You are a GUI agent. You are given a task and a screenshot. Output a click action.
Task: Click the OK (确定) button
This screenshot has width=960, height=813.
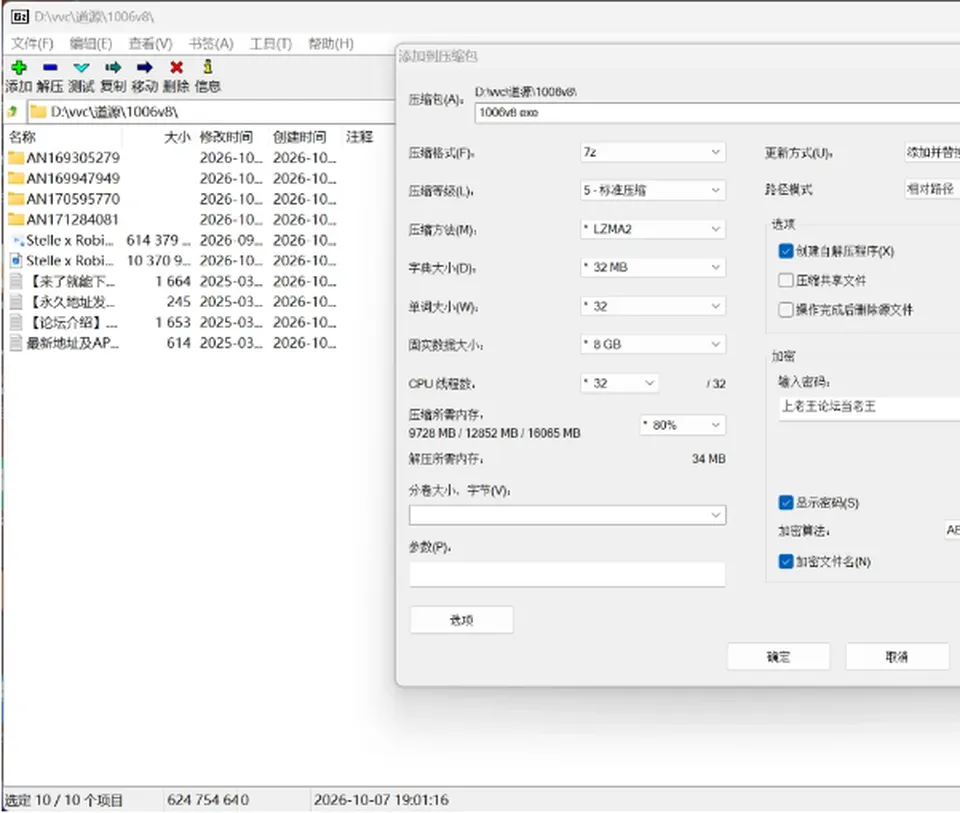tap(778, 657)
